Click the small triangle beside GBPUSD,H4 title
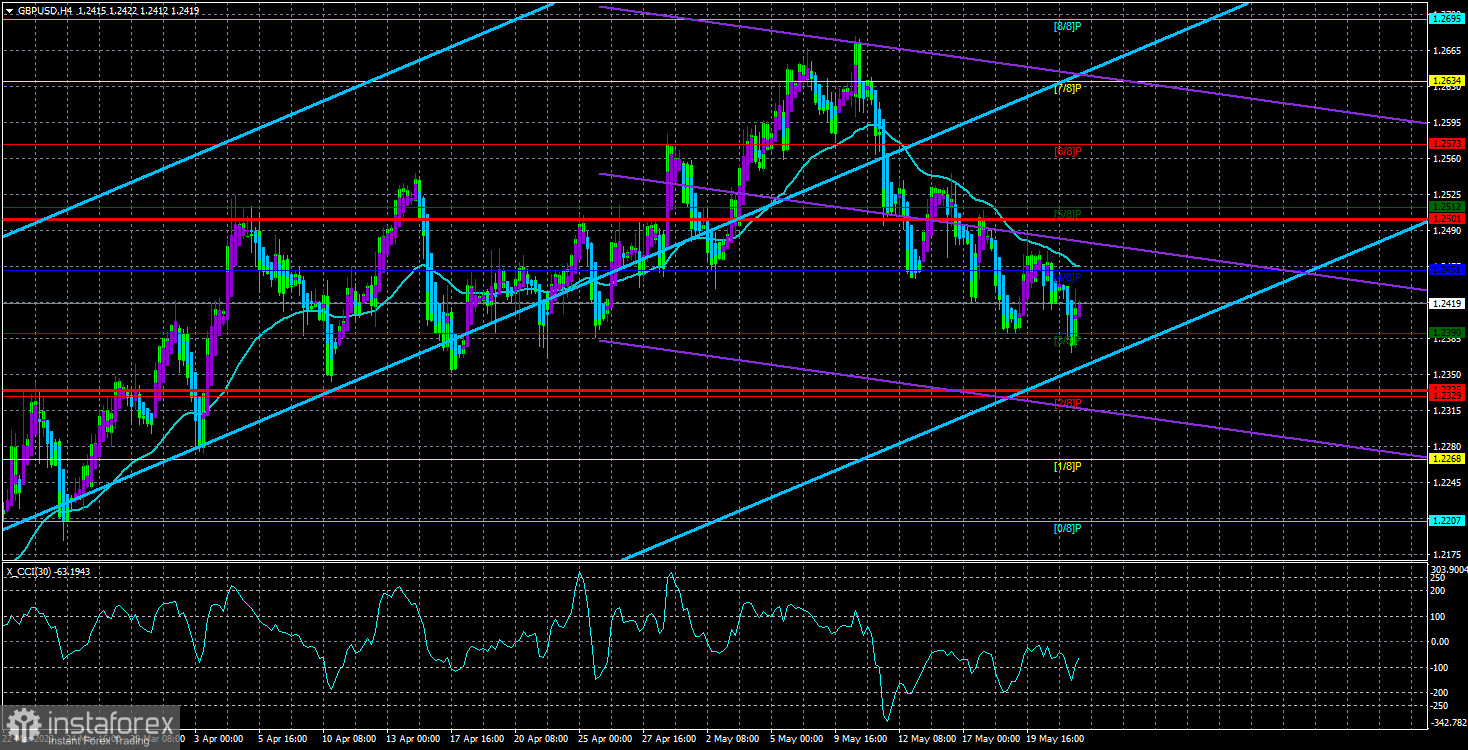This screenshot has width=1468, height=750. 8,9
